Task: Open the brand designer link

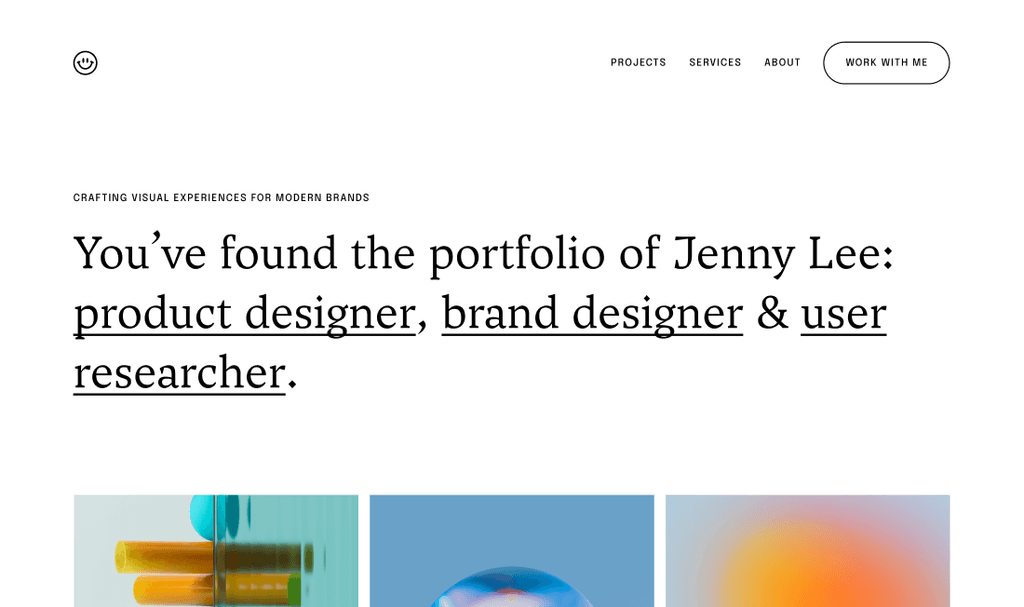Action: [592, 313]
